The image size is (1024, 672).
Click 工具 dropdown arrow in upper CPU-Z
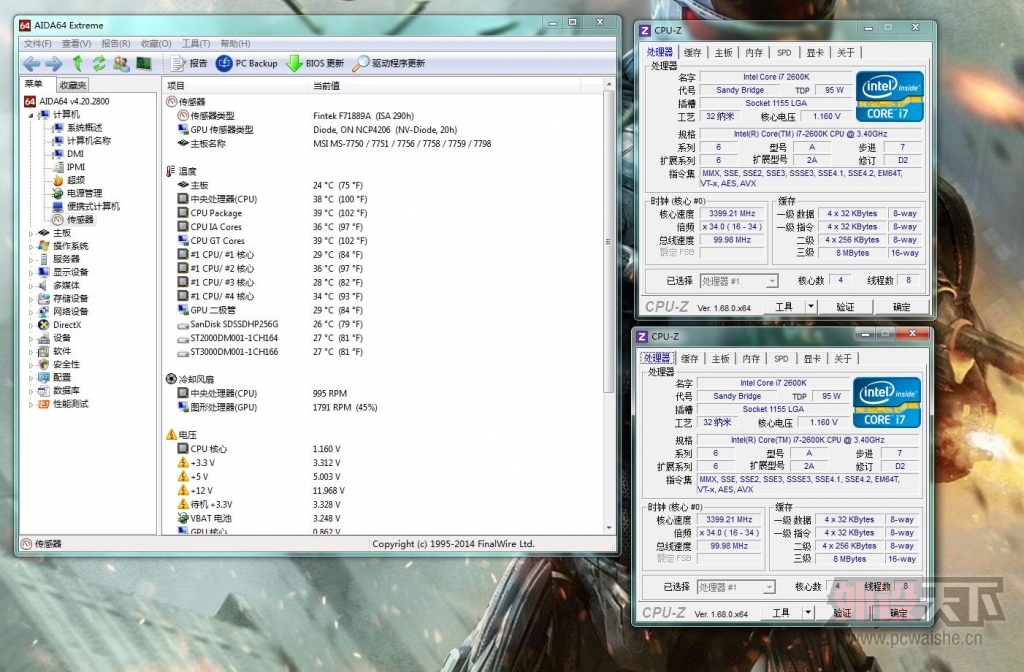coord(810,306)
